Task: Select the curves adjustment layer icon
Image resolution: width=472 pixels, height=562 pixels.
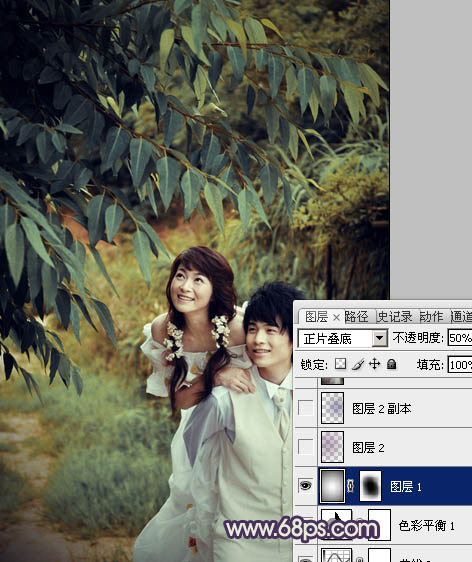Action: 336,555
